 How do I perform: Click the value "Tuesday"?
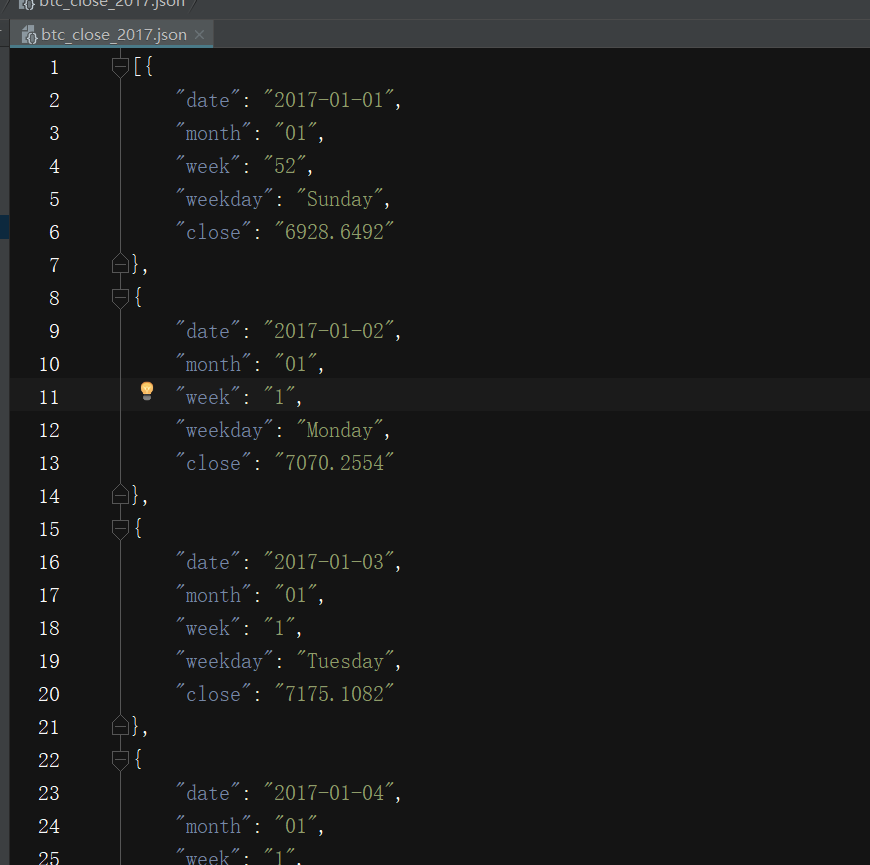(x=345, y=661)
